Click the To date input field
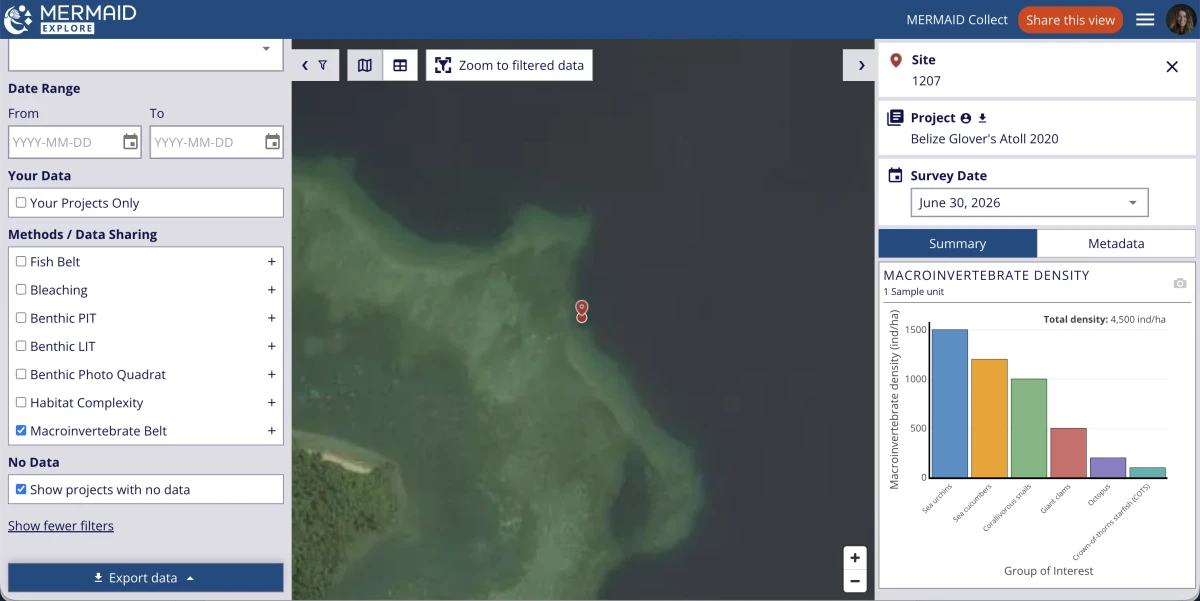 [206, 142]
